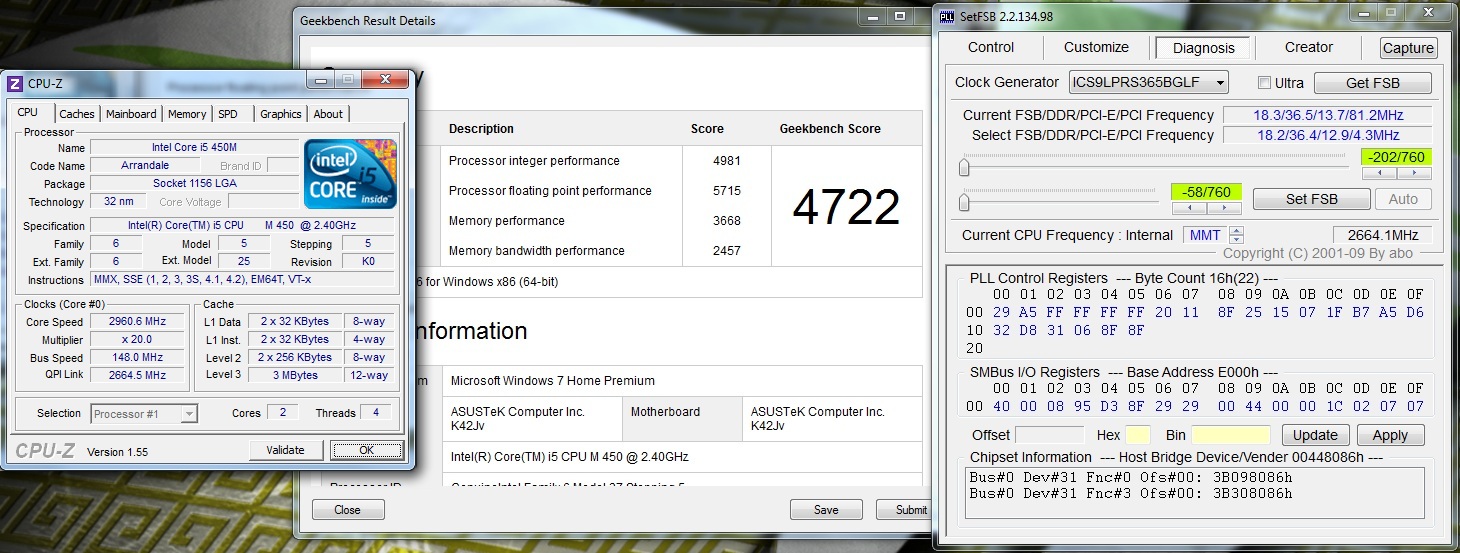
Task: Select the CPU tab in CPU-Z
Action: tap(28, 113)
